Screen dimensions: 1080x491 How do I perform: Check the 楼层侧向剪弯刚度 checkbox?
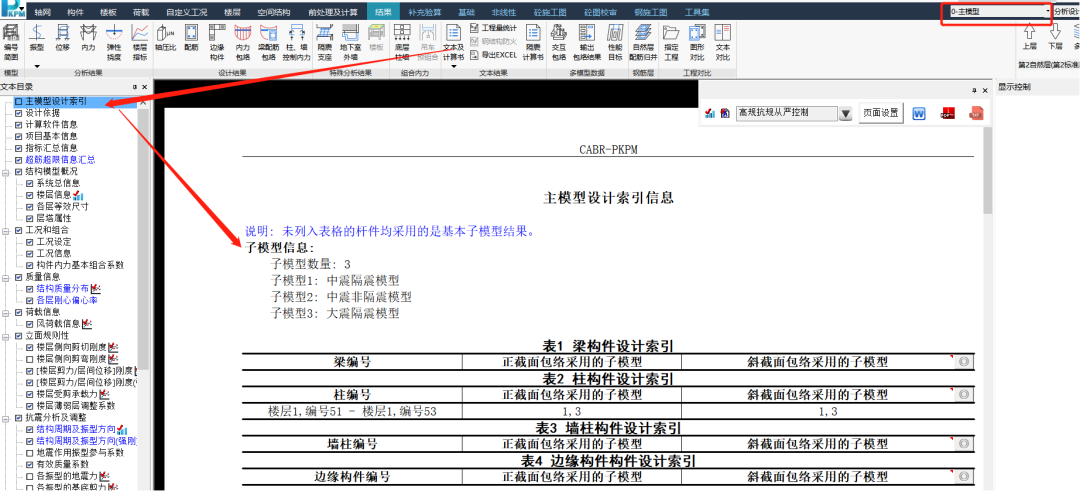[29, 359]
